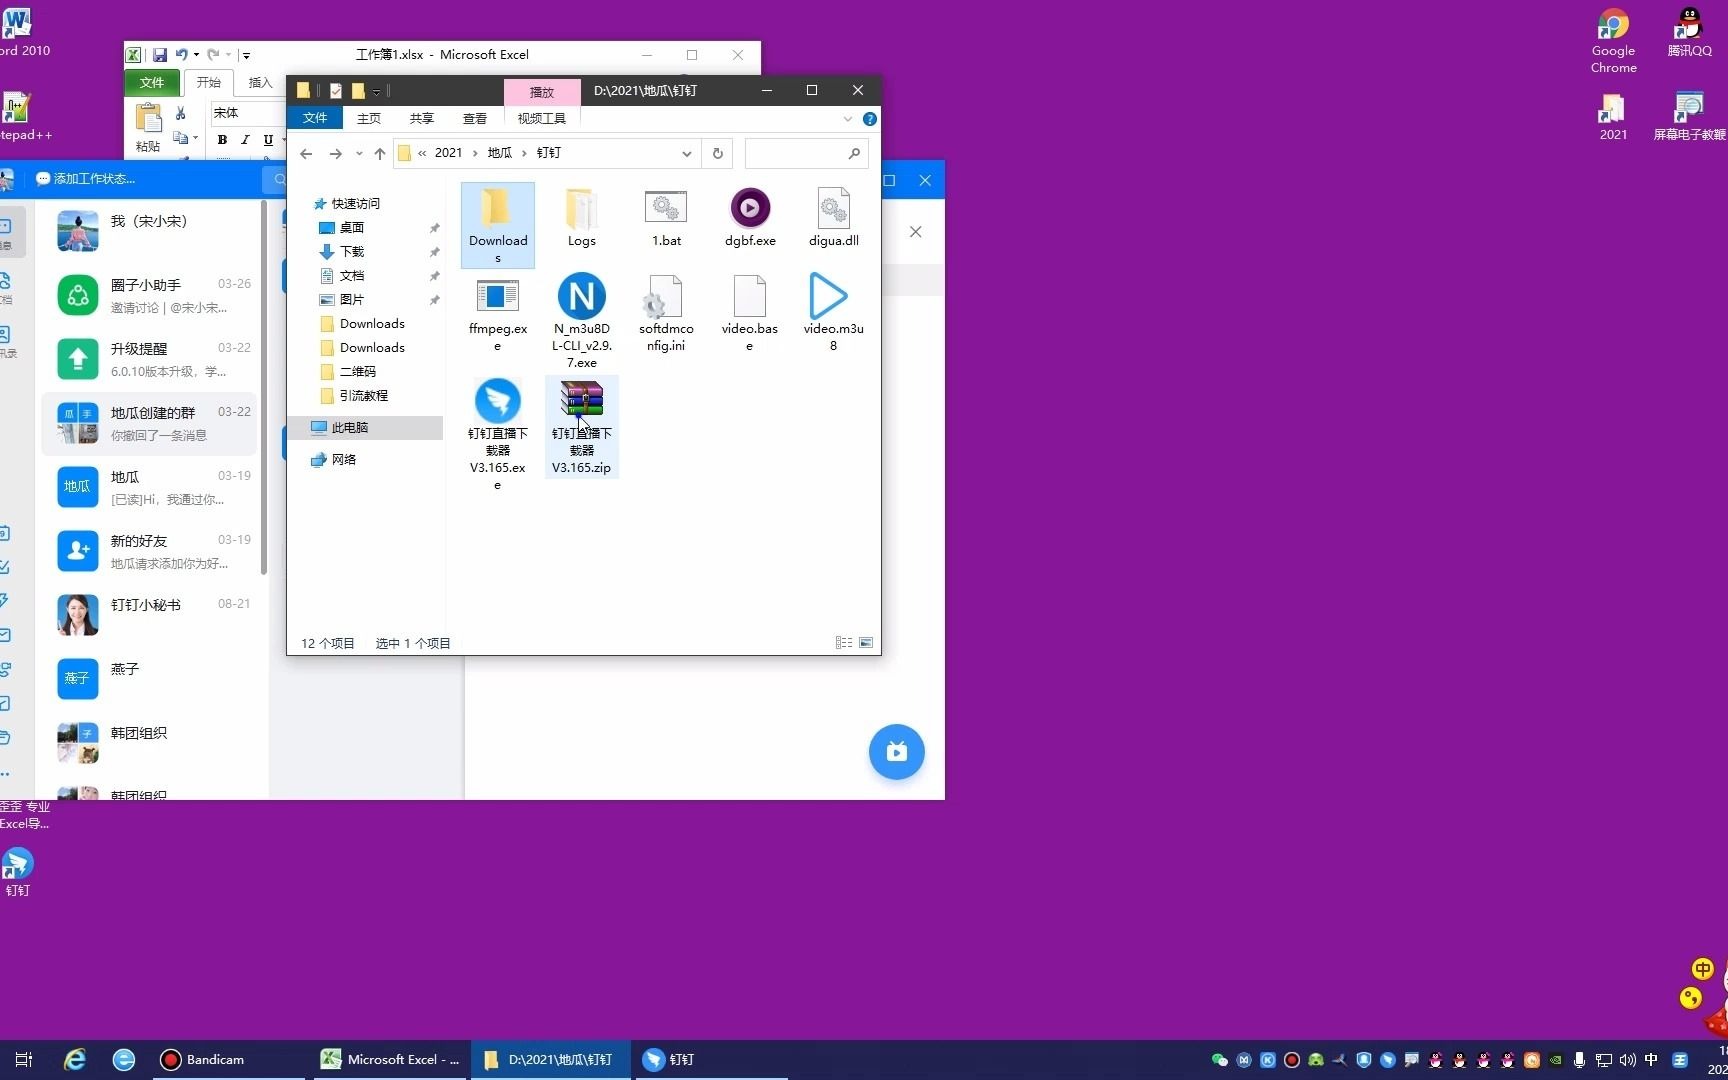
Task: Switch to 主页 ribbon tab
Action: 369,118
